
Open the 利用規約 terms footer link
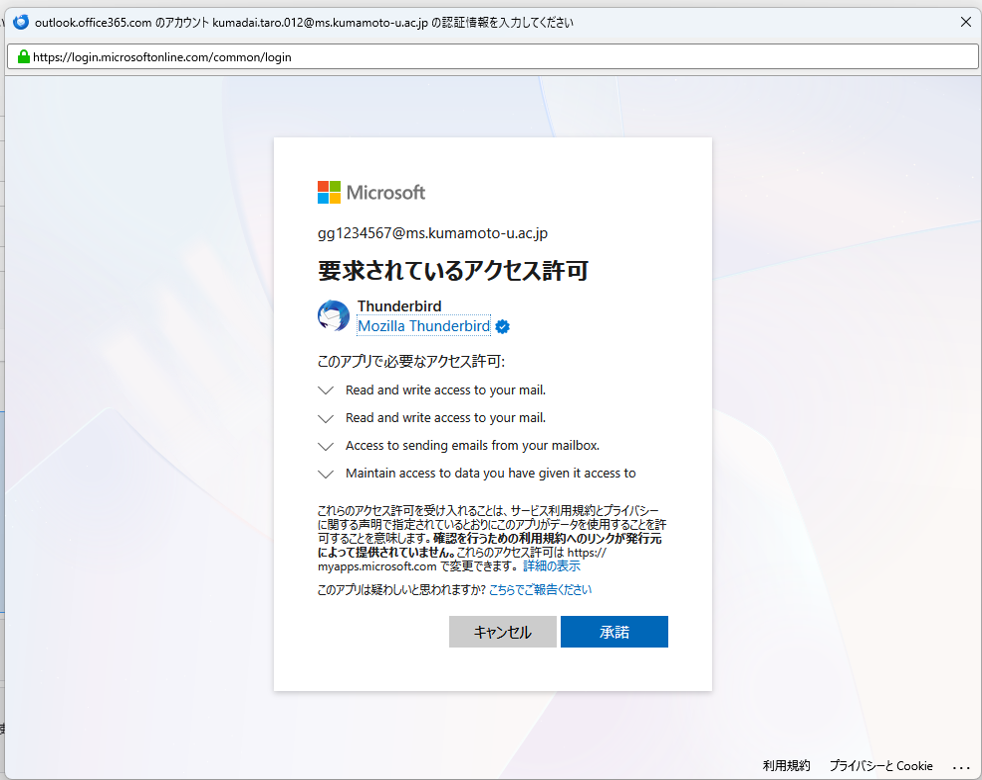787,766
